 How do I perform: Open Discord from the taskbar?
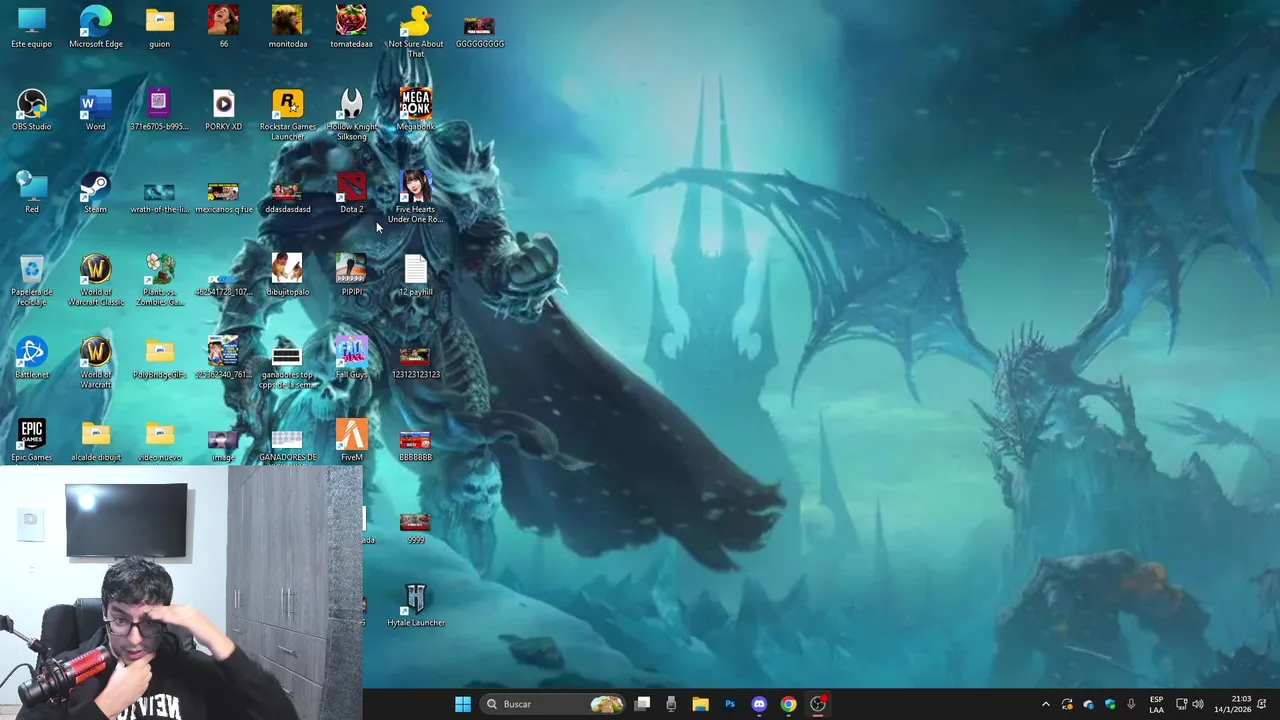click(x=759, y=704)
